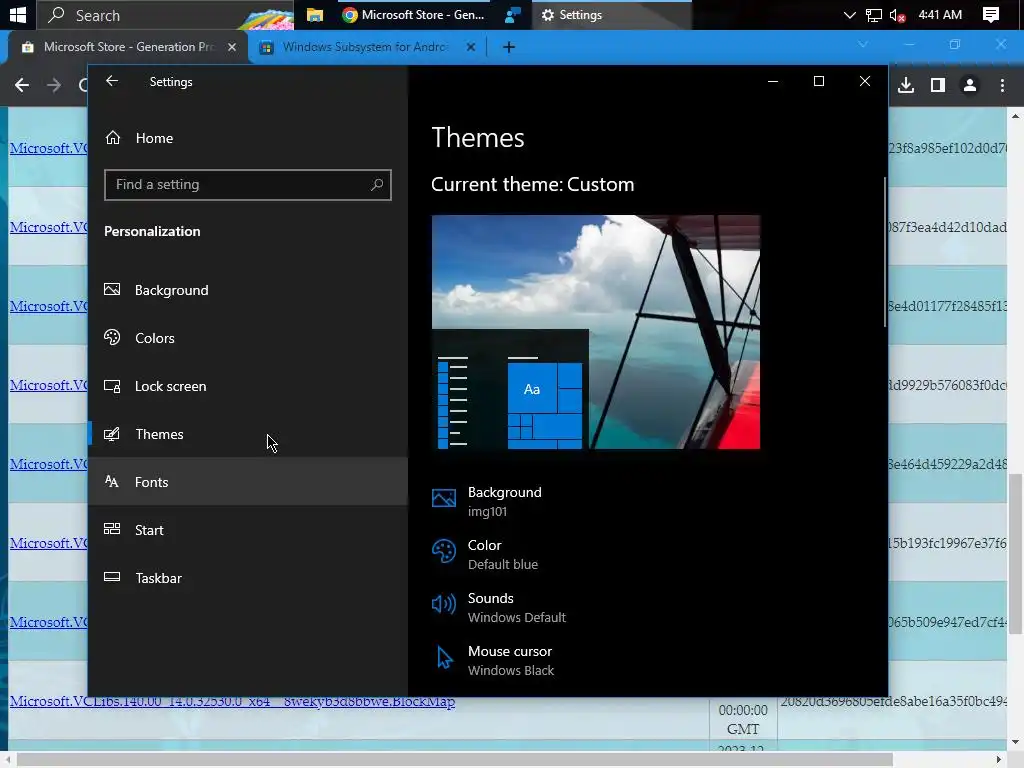The height and width of the screenshot is (768, 1024).
Task: Open theme Color Default blue setting
Action: click(x=485, y=554)
